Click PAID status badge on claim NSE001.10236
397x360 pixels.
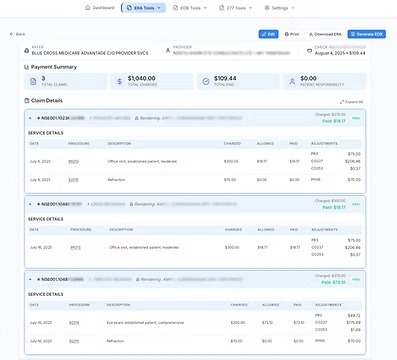click(x=356, y=118)
